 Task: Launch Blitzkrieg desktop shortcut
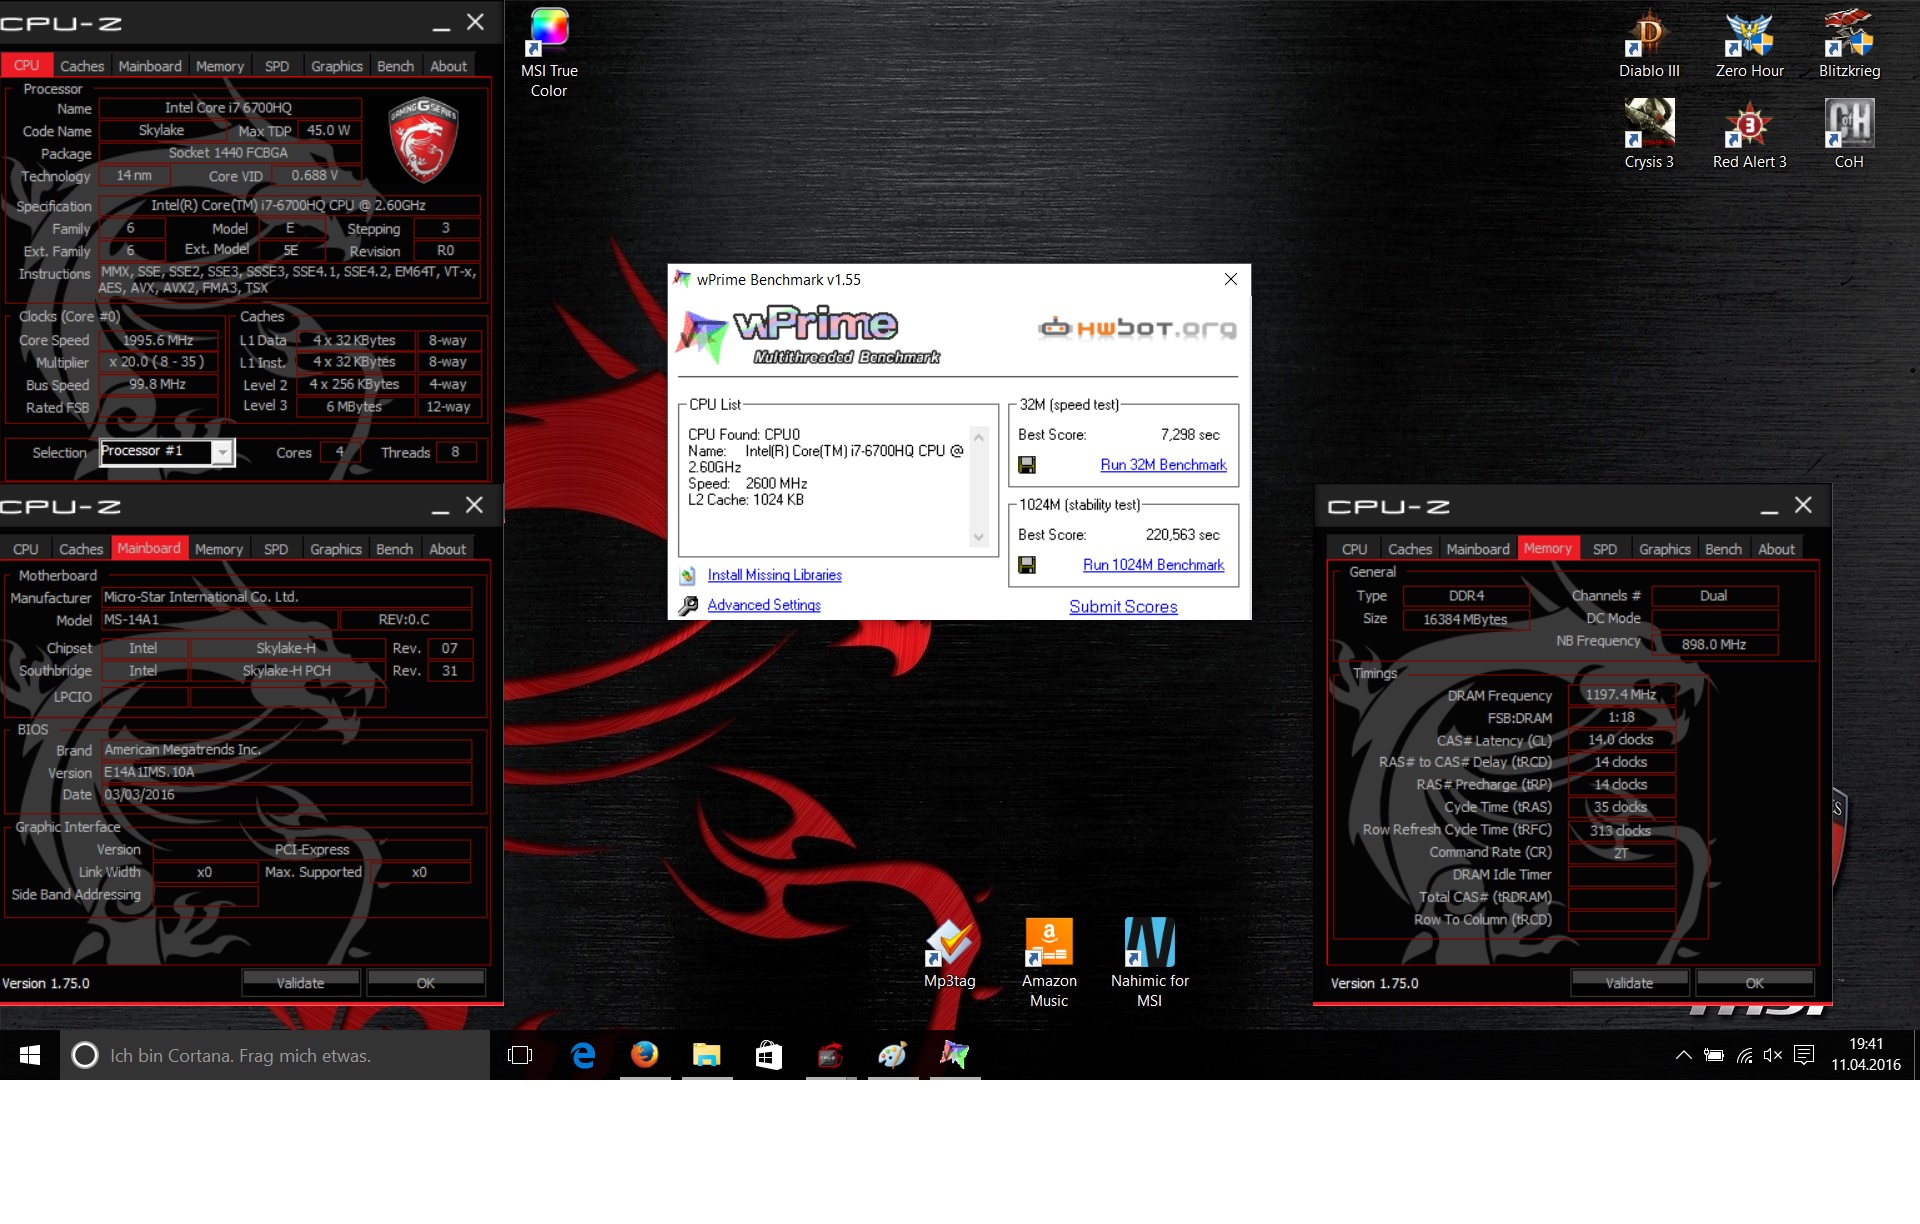1849,45
